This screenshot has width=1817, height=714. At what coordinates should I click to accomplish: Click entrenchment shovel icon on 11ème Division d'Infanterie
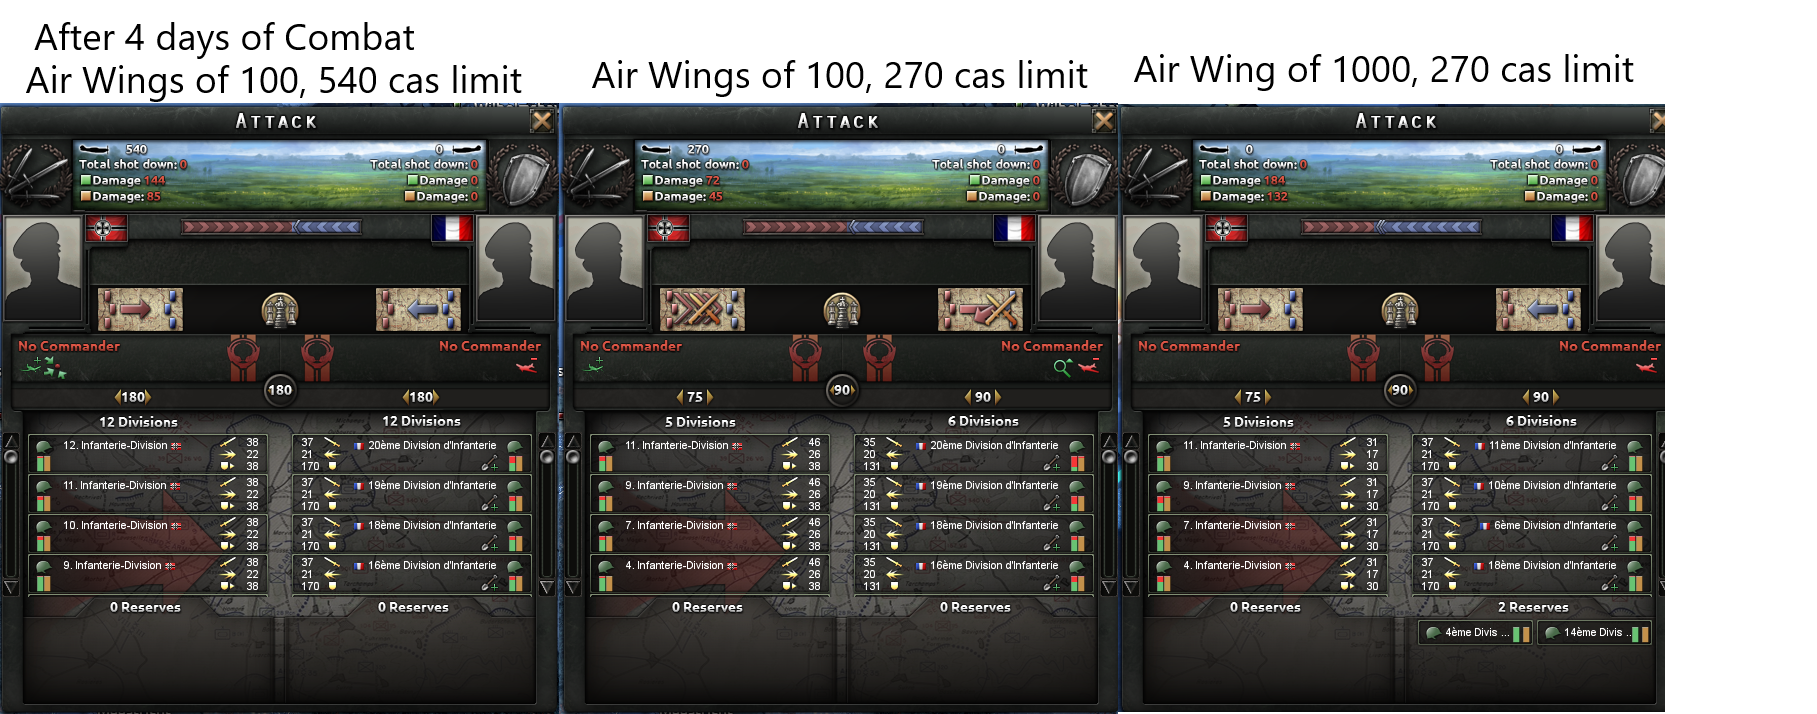tap(1609, 464)
